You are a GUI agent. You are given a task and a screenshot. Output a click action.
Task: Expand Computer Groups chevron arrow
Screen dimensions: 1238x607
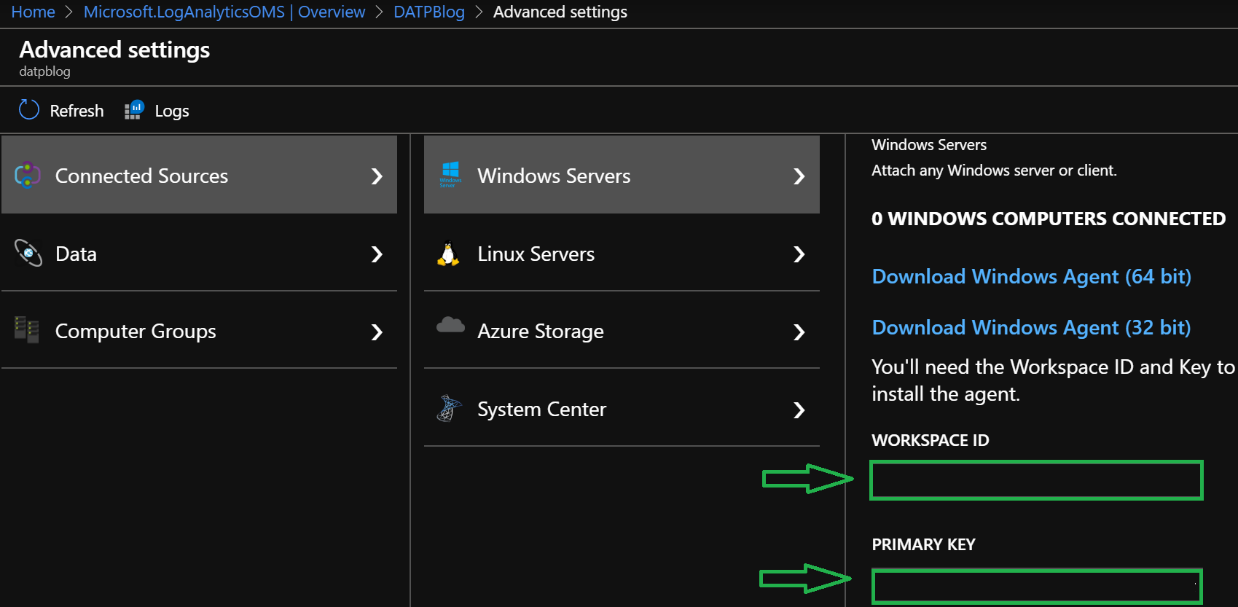(x=377, y=331)
